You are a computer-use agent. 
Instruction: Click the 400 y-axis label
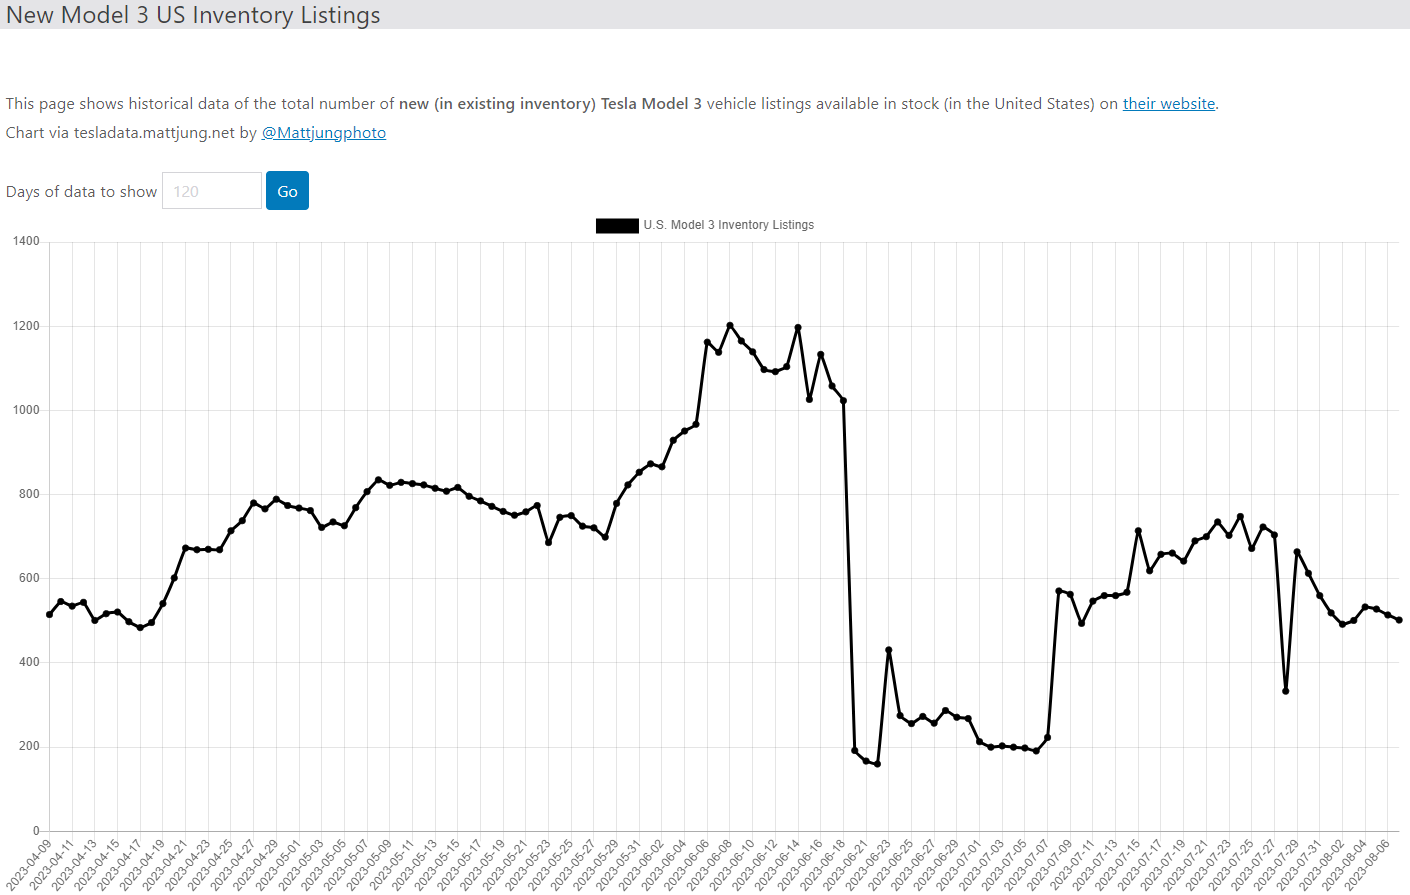pos(30,662)
